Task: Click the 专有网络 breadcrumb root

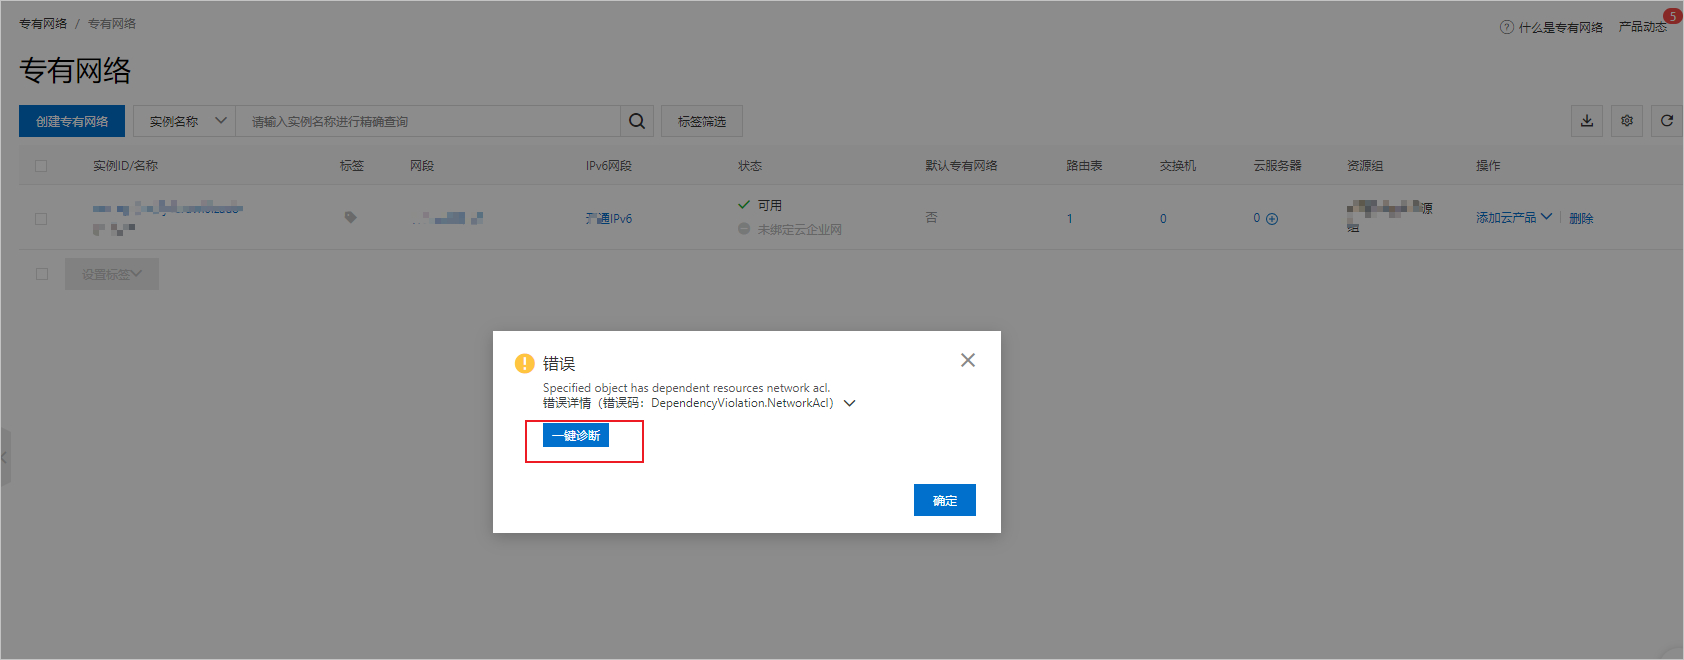Action: (43, 23)
